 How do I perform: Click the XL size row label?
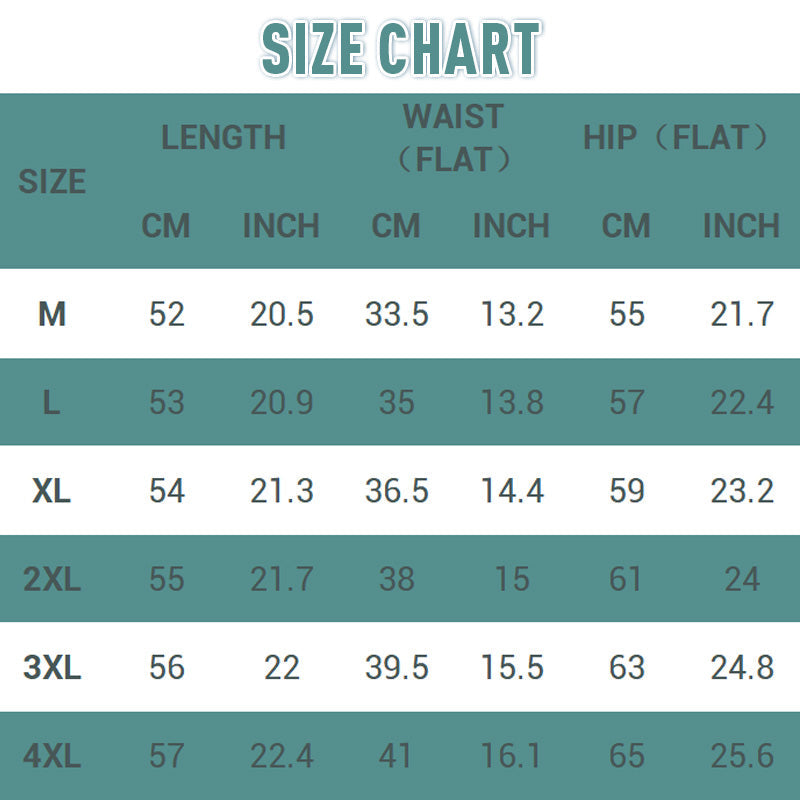pos(52,491)
